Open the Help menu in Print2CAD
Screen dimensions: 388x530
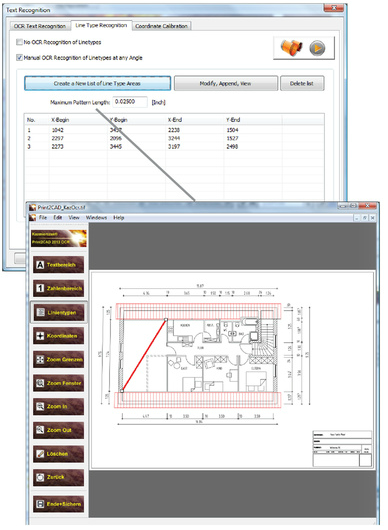(x=118, y=217)
